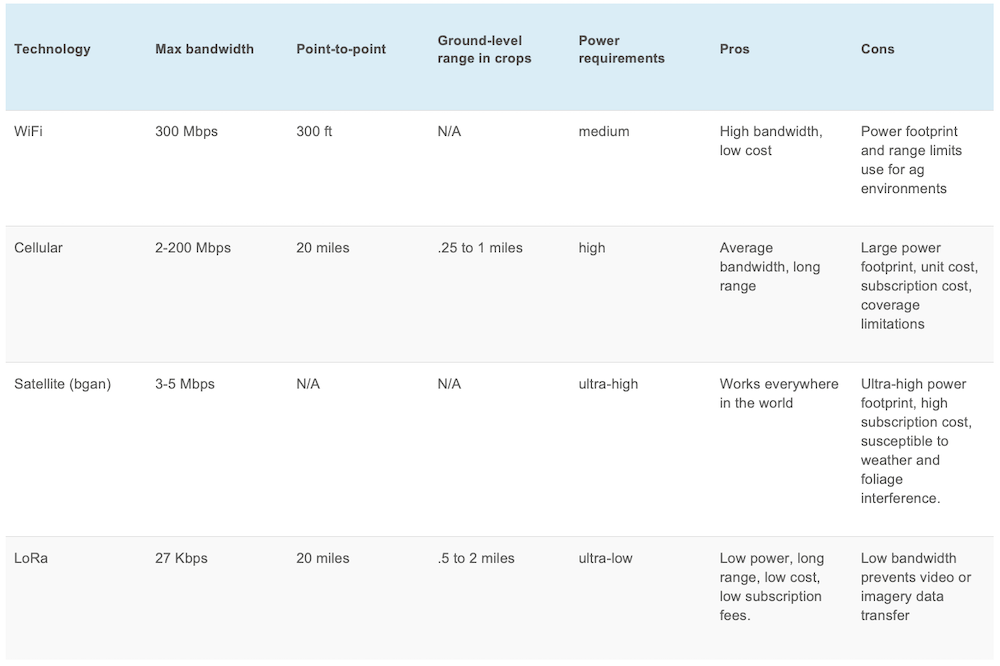Click the 300 Mbps bandwidth value

[x=186, y=131]
